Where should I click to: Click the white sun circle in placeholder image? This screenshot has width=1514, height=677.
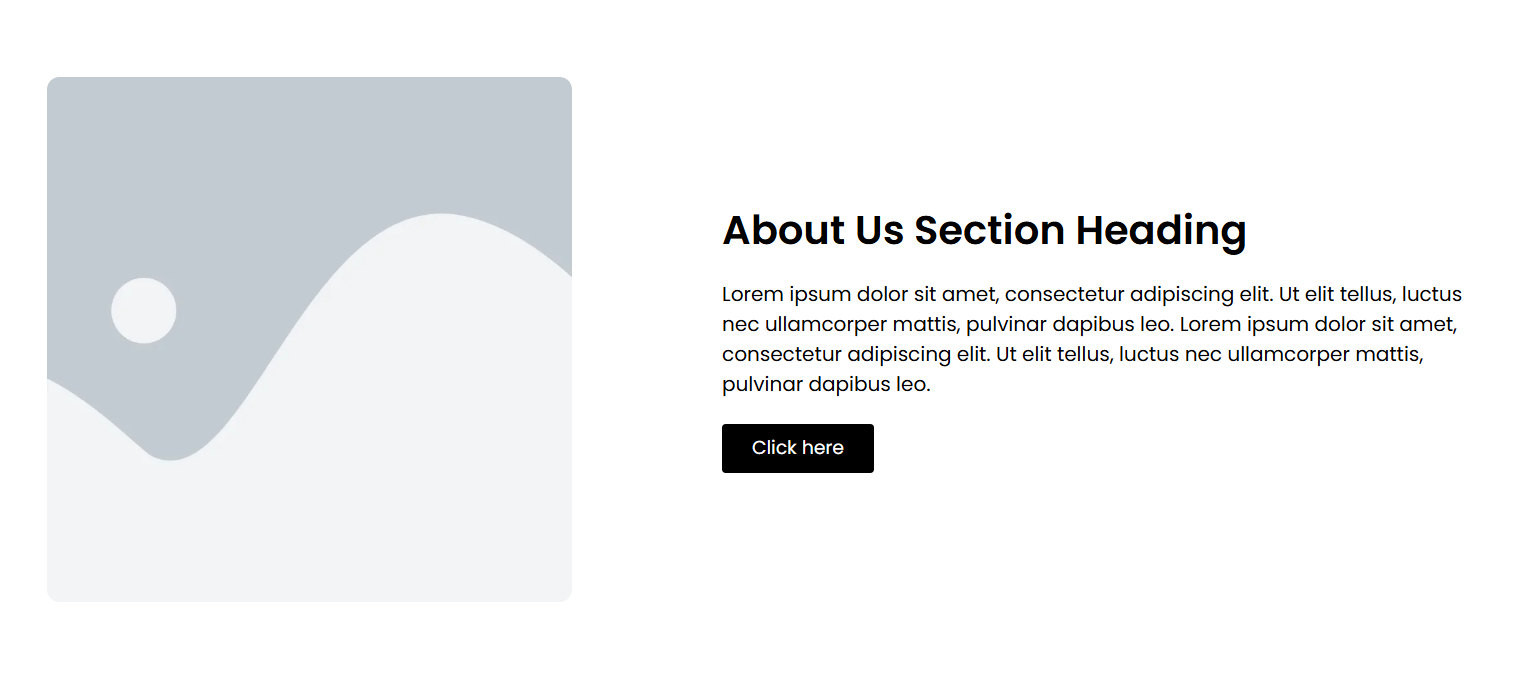(x=144, y=310)
